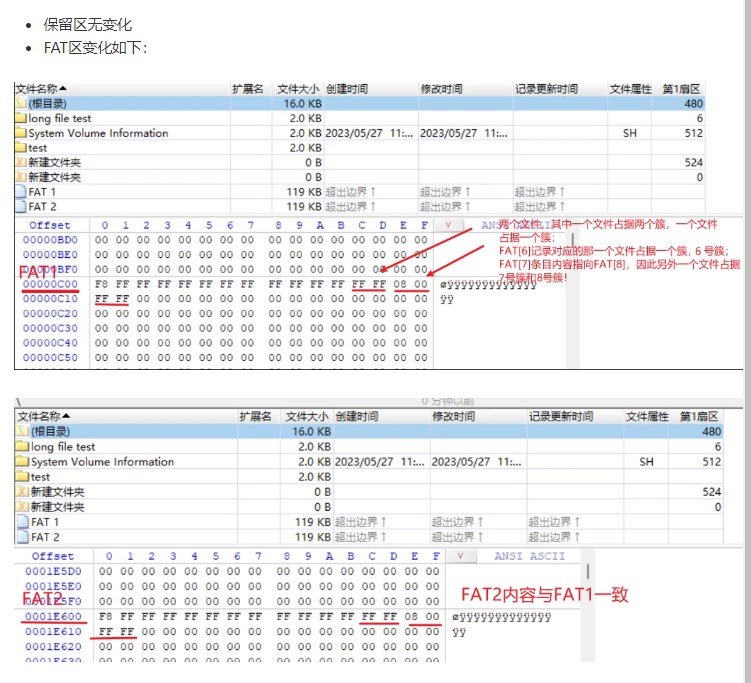751x683 pixels.
Task: Click the ANSI ASCII header in FAT2 hex view
Action: click(529, 556)
